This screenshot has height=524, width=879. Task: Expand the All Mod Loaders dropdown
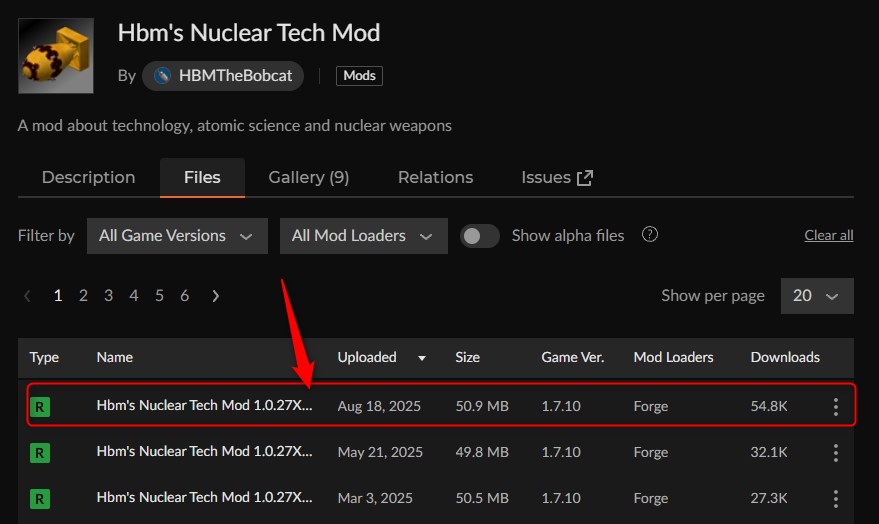click(x=364, y=236)
